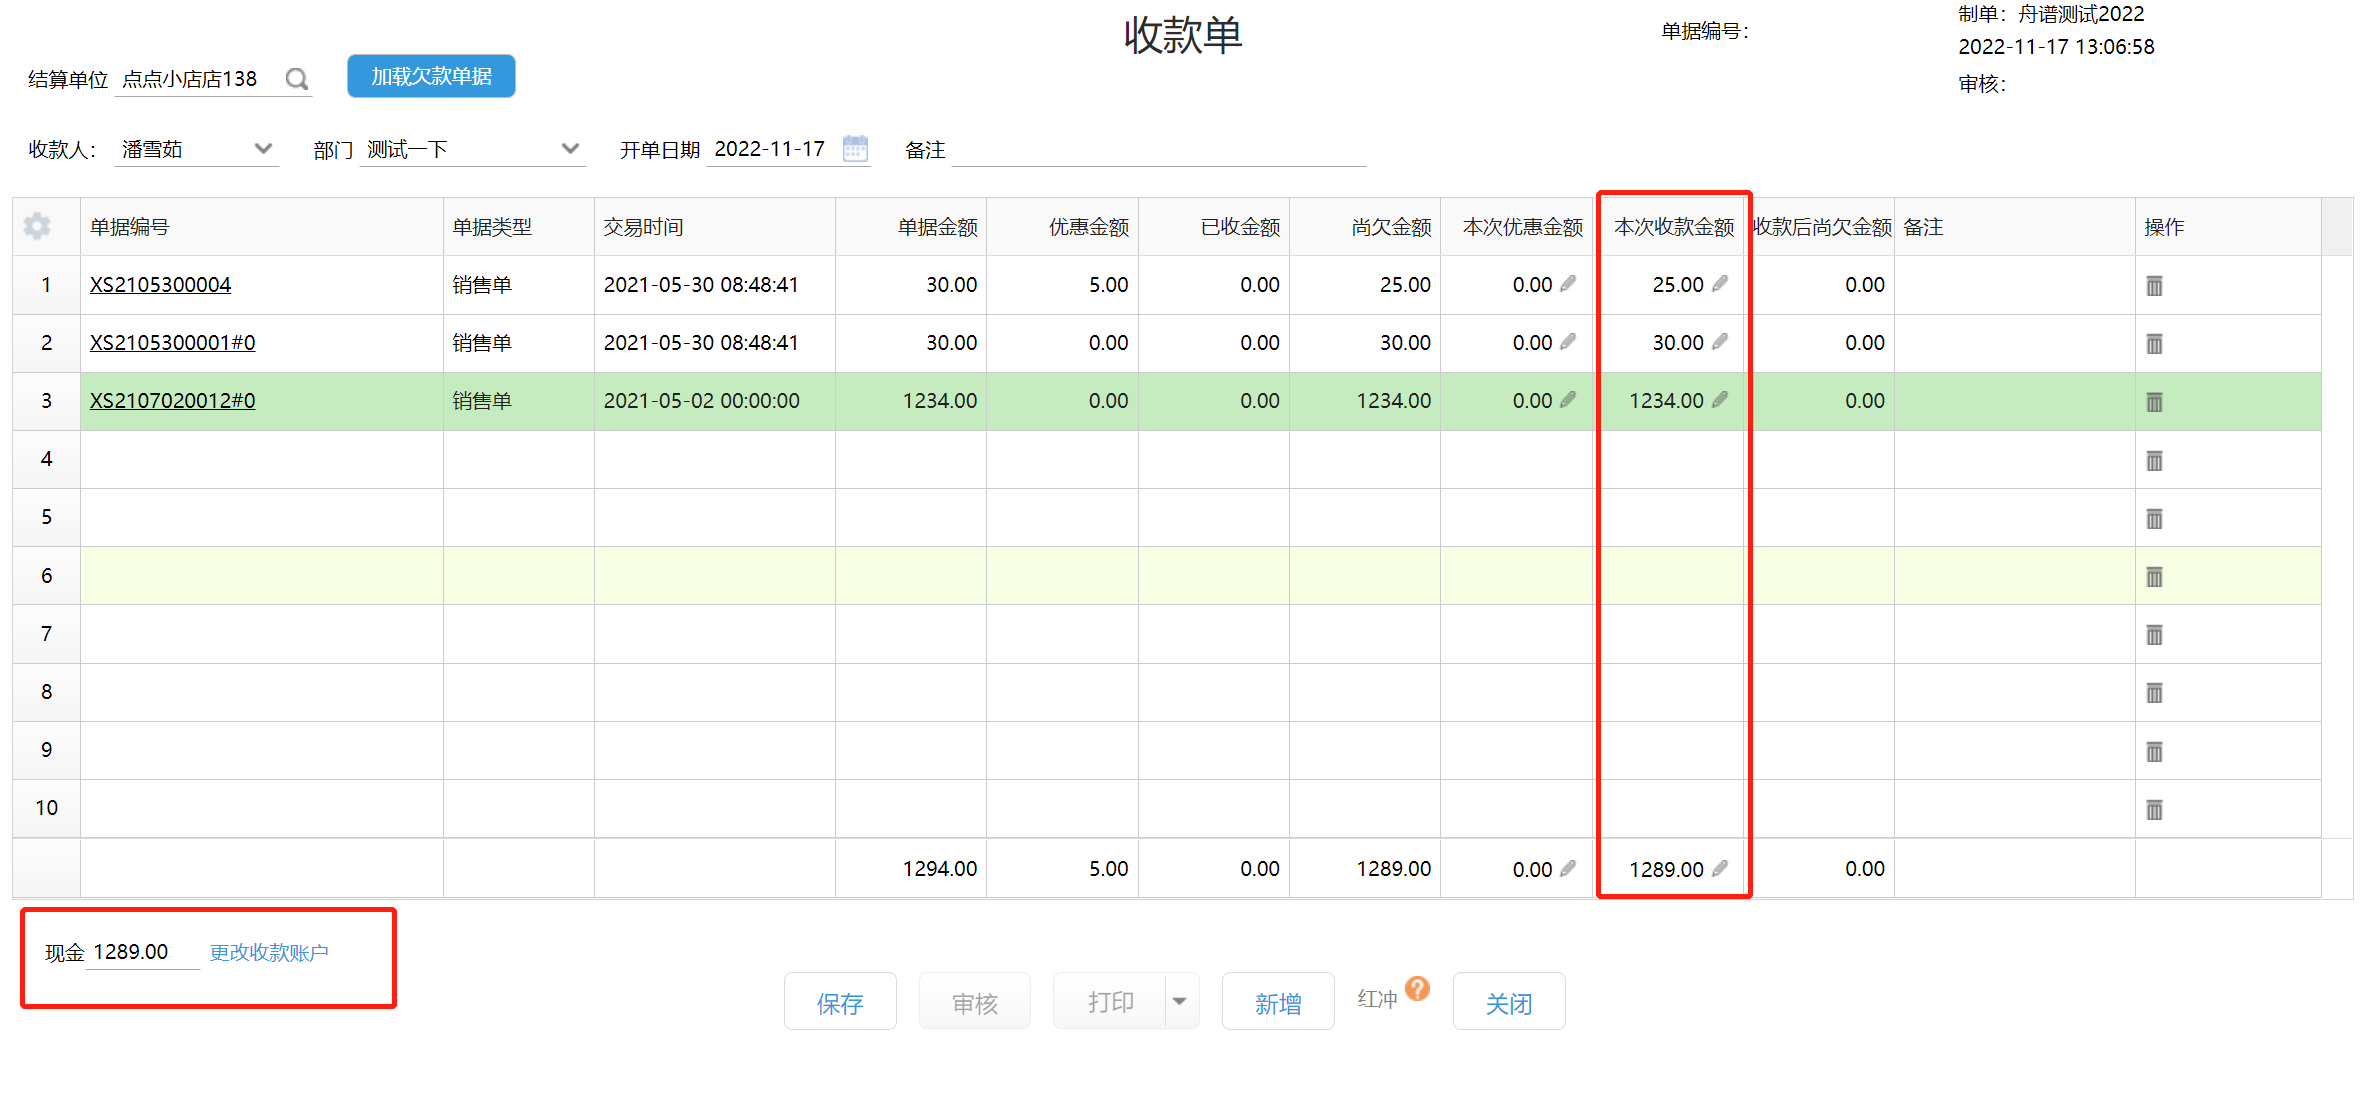
Task: Click the trash icon in row 8
Action: pos(2154,693)
